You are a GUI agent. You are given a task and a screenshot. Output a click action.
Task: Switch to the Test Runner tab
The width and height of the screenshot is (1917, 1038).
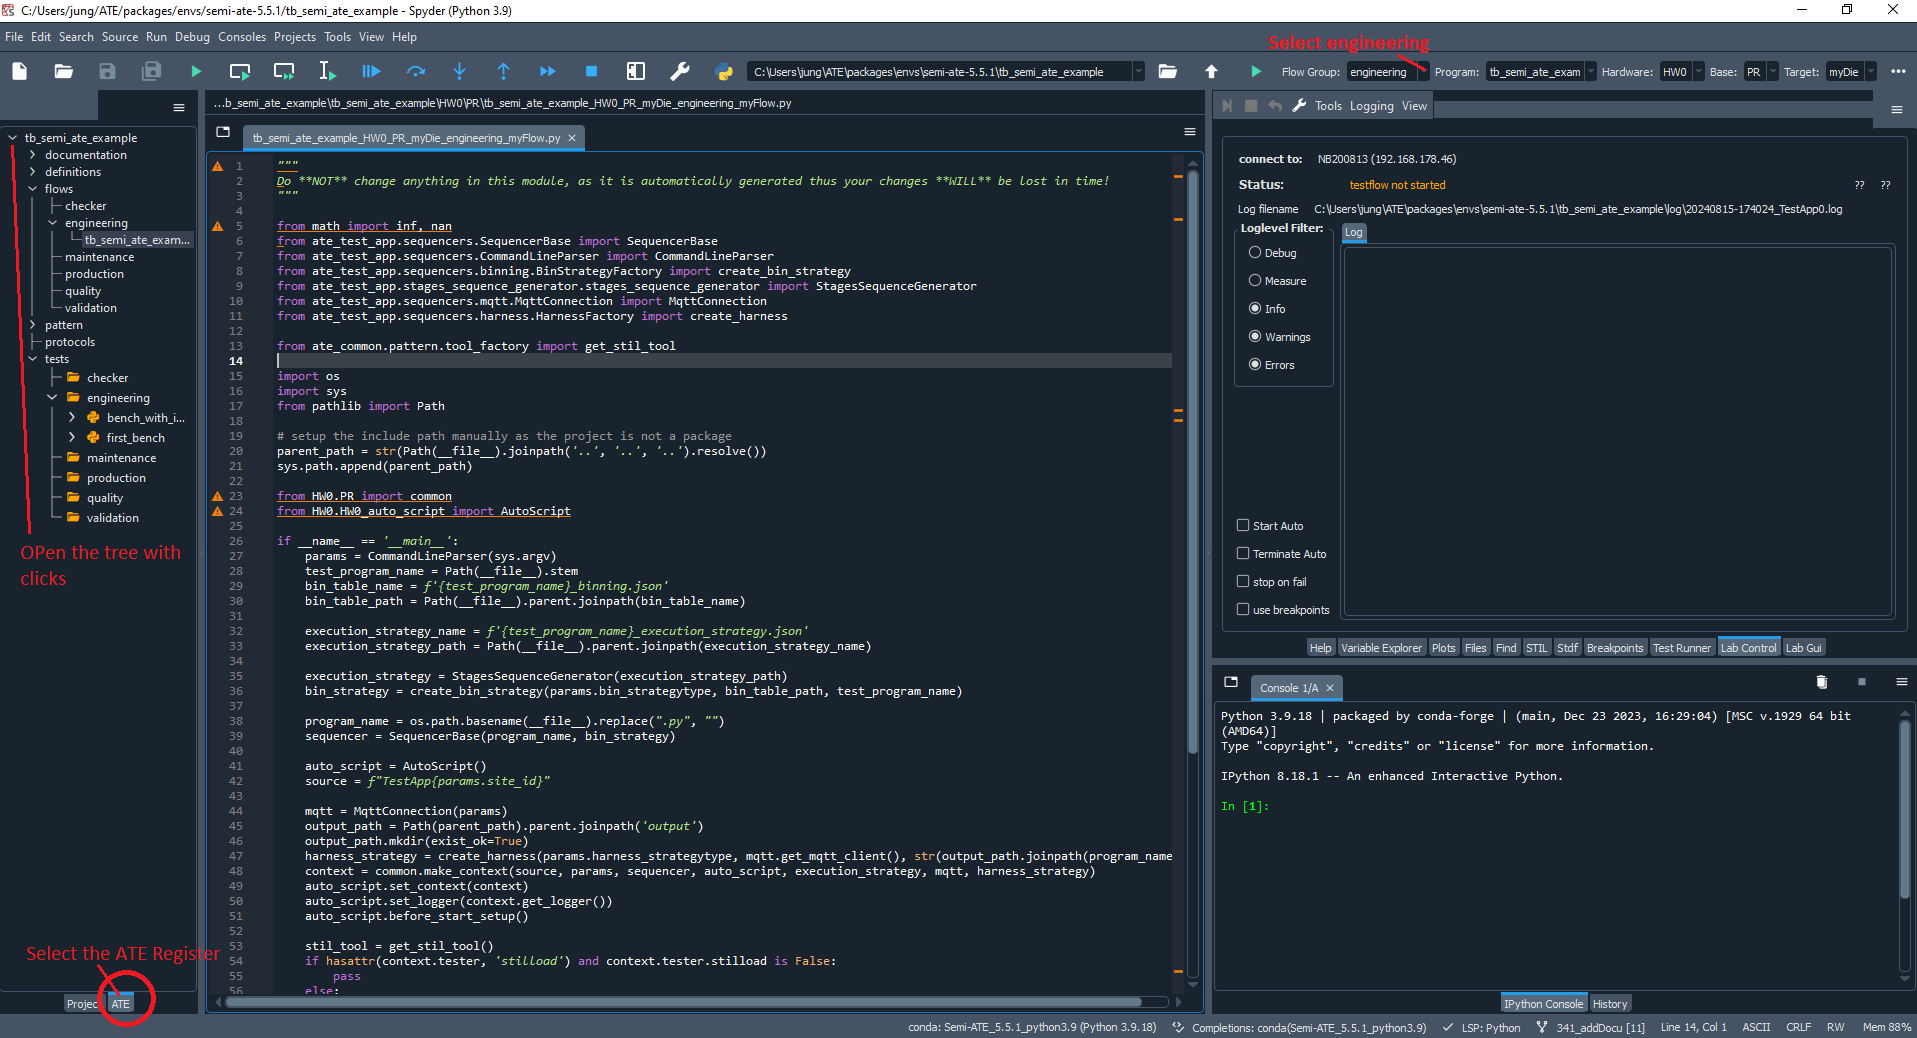click(1682, 648)
